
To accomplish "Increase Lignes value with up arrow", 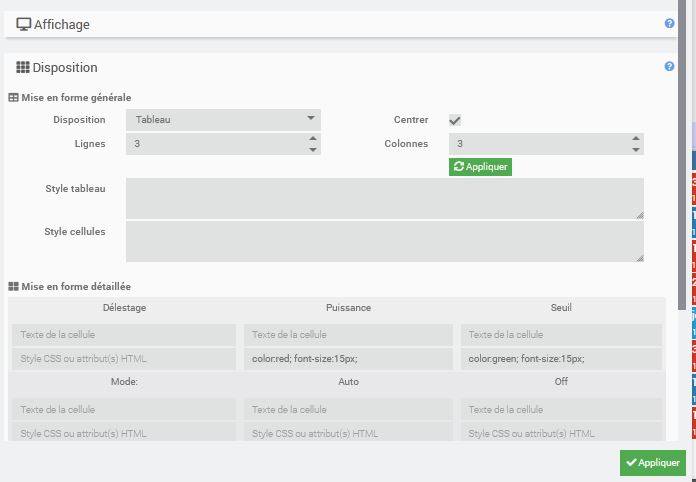I will [x=313, y=138].
